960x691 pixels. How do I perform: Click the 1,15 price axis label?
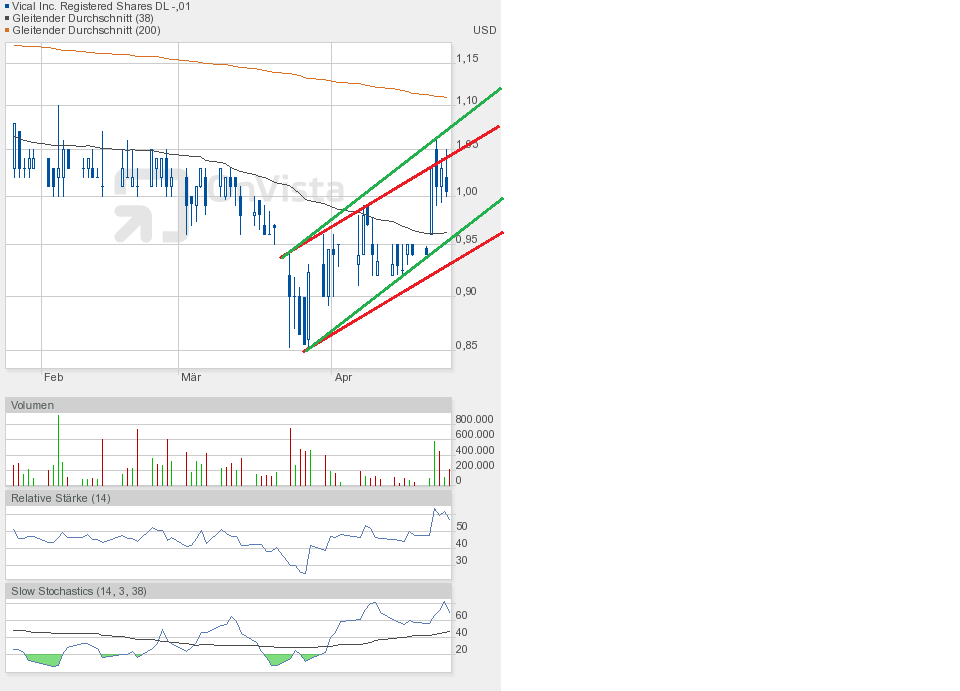(x=467, y=58)
